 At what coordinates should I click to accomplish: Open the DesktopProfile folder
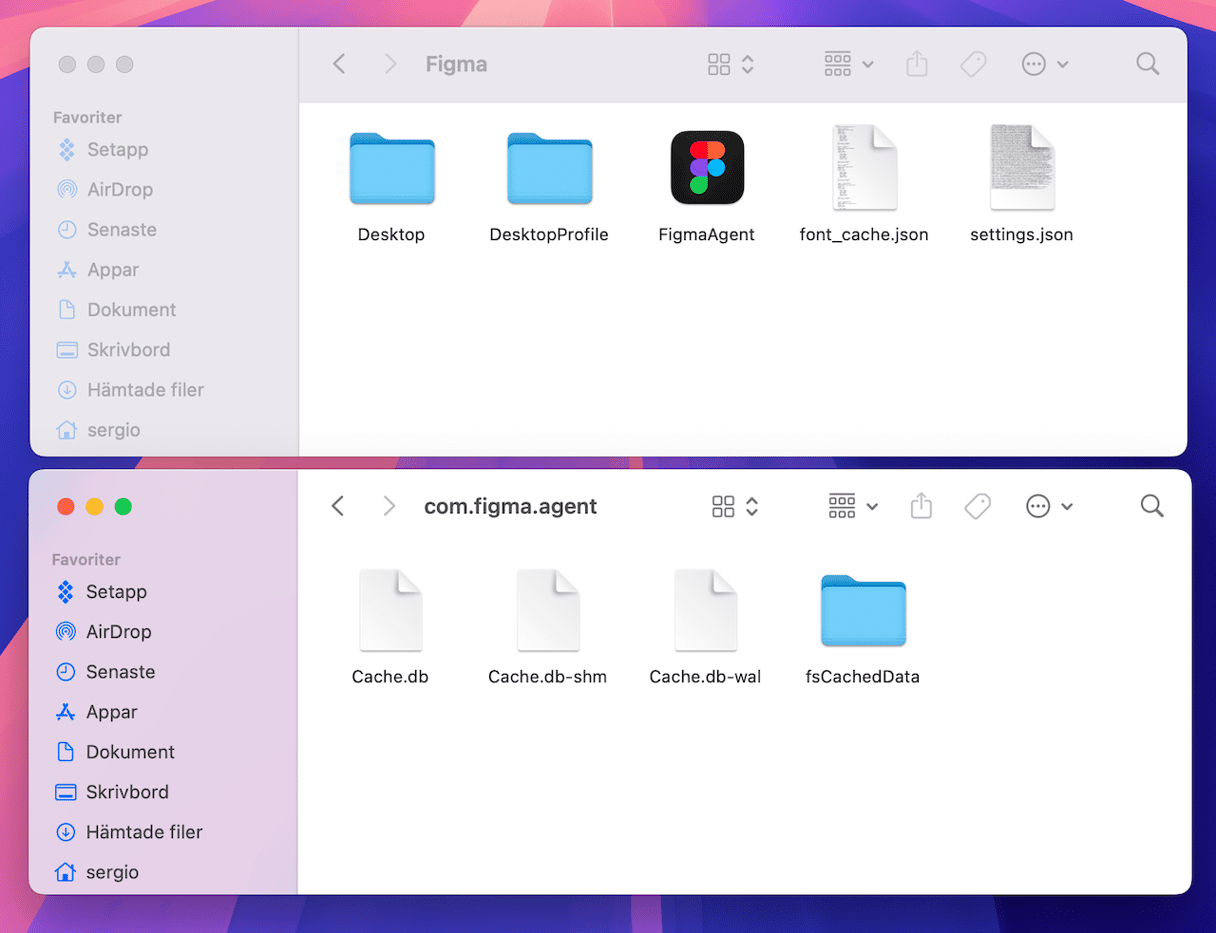tap(549, 168)
